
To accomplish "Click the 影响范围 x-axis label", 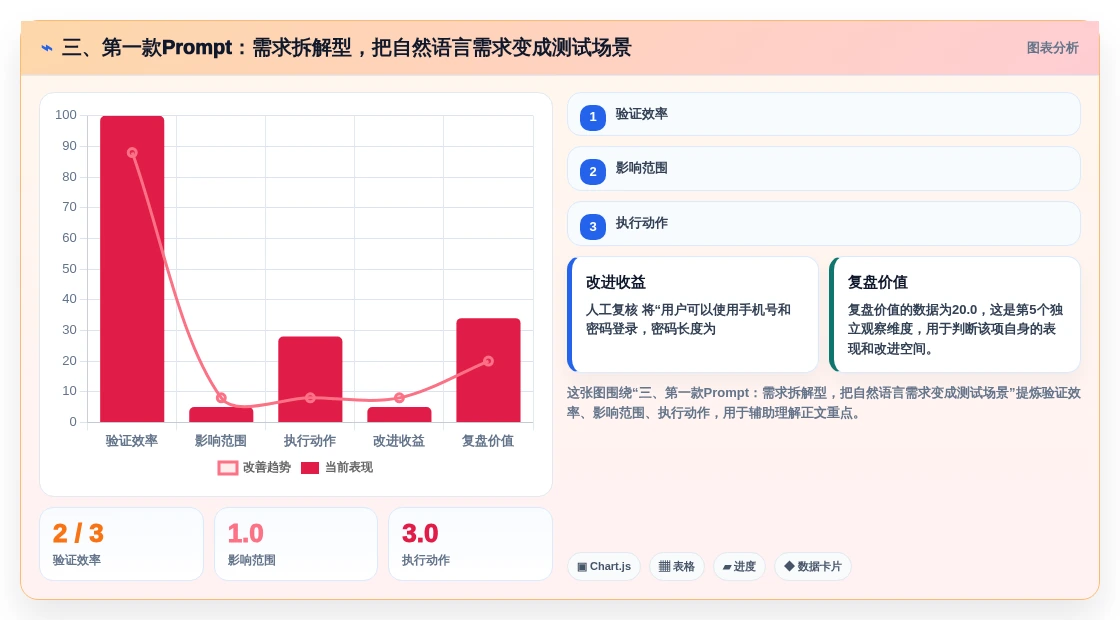I will point(221,441).
